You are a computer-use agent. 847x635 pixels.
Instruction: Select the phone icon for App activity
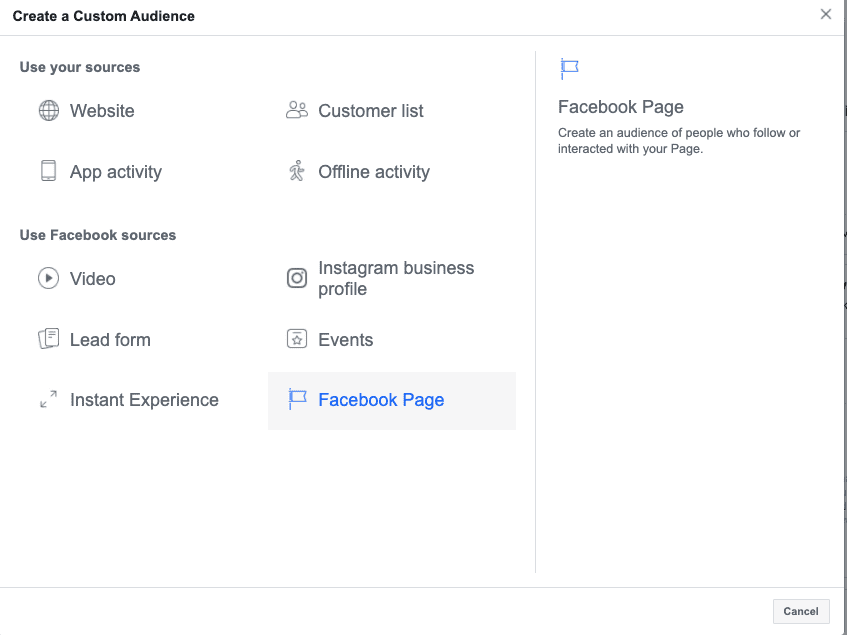pos(48,171)
